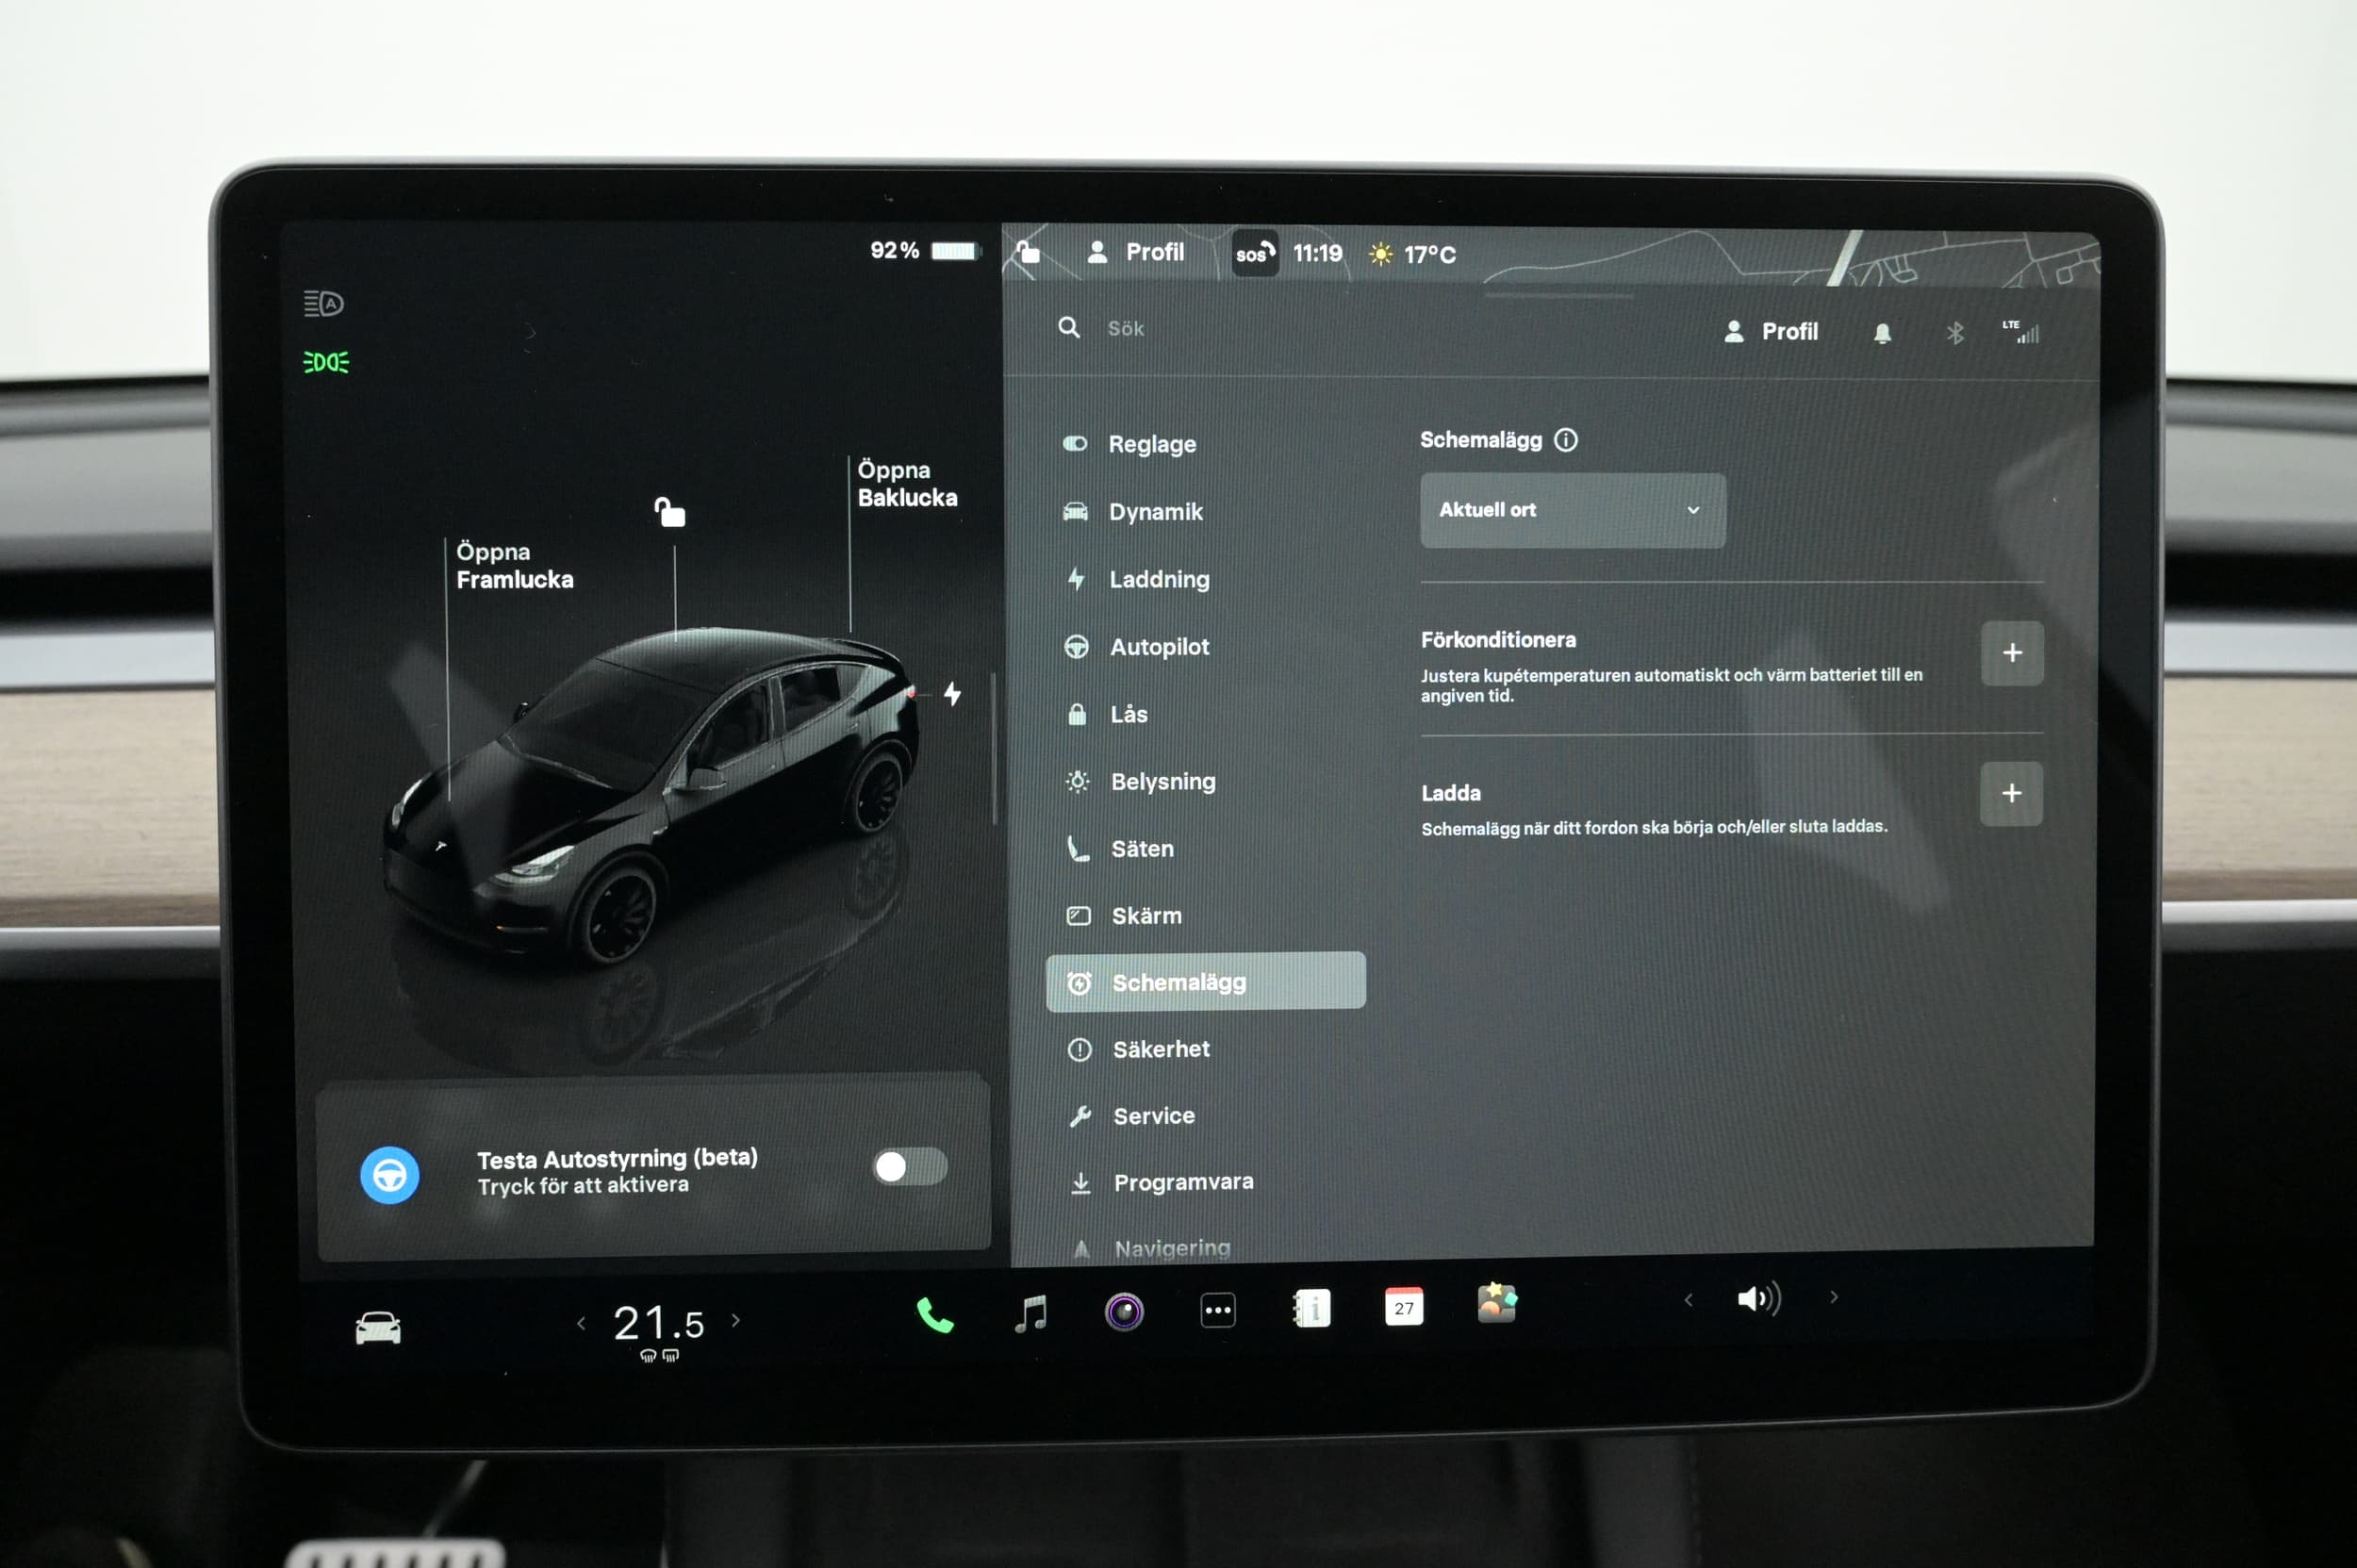This screenshot has height=1568, width=2357.
Task: Open the owner's manual info icon
Action: tap(1311, 1308)
